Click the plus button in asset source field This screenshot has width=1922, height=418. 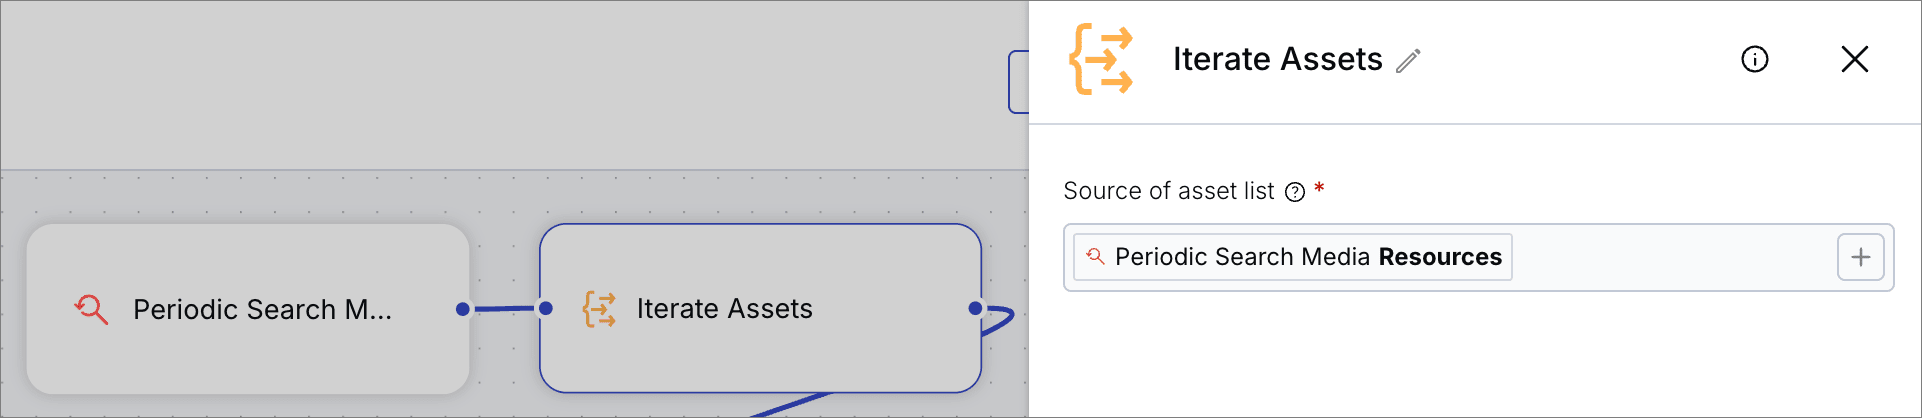pyautogui.click(x=1861, y=257)
